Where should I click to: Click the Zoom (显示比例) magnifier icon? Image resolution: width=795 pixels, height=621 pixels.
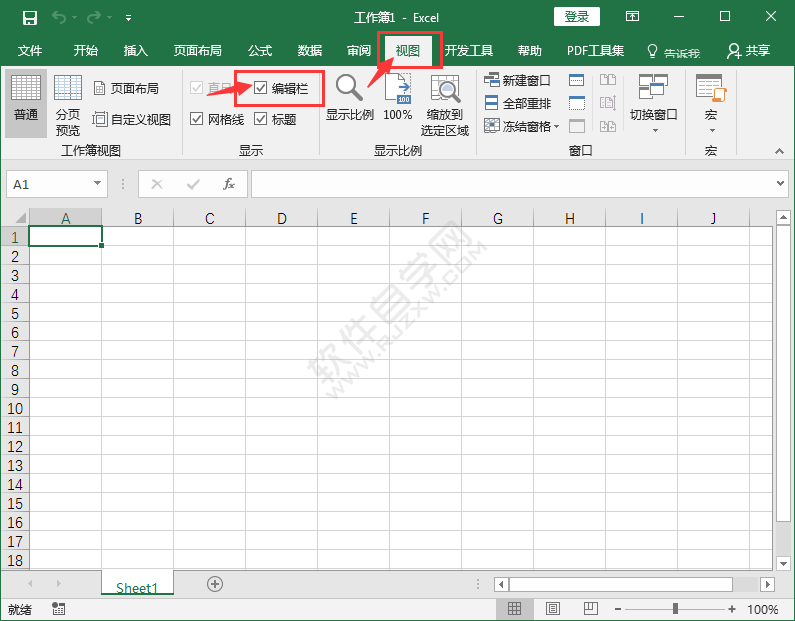coord(349,90)
